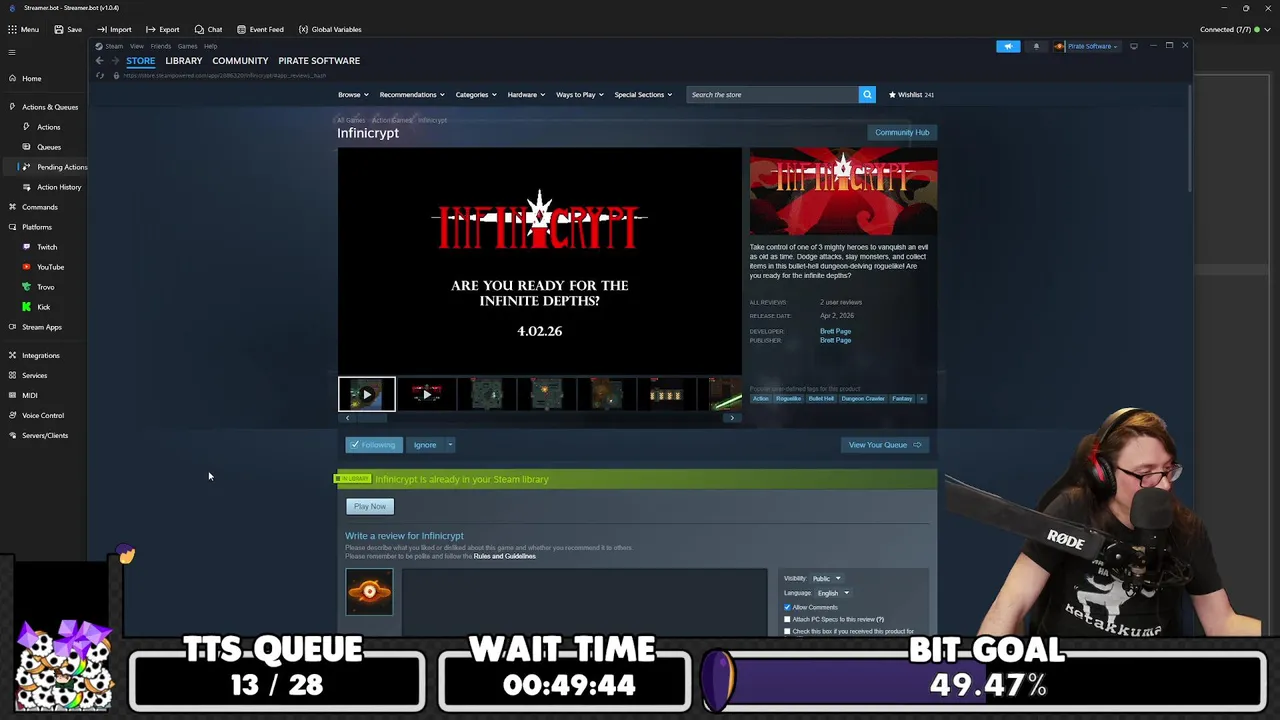Open Stream Apps in sidebar
The image size is (1280, 720).
[42, 327]
